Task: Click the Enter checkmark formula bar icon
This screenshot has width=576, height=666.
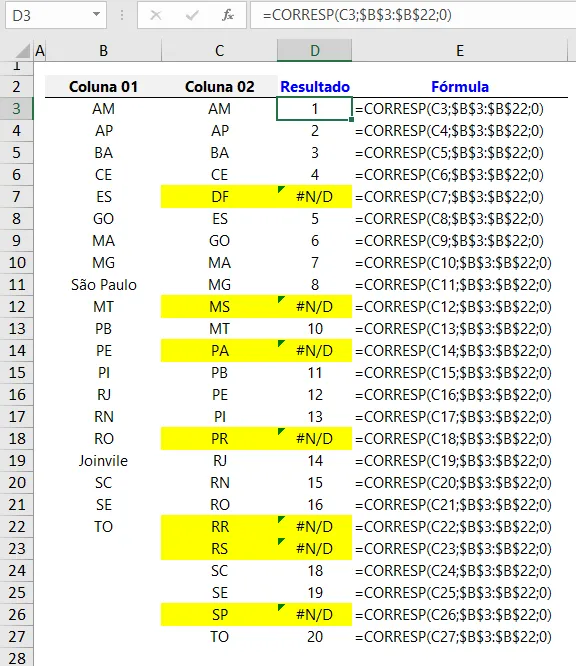Action: point(192,16)
